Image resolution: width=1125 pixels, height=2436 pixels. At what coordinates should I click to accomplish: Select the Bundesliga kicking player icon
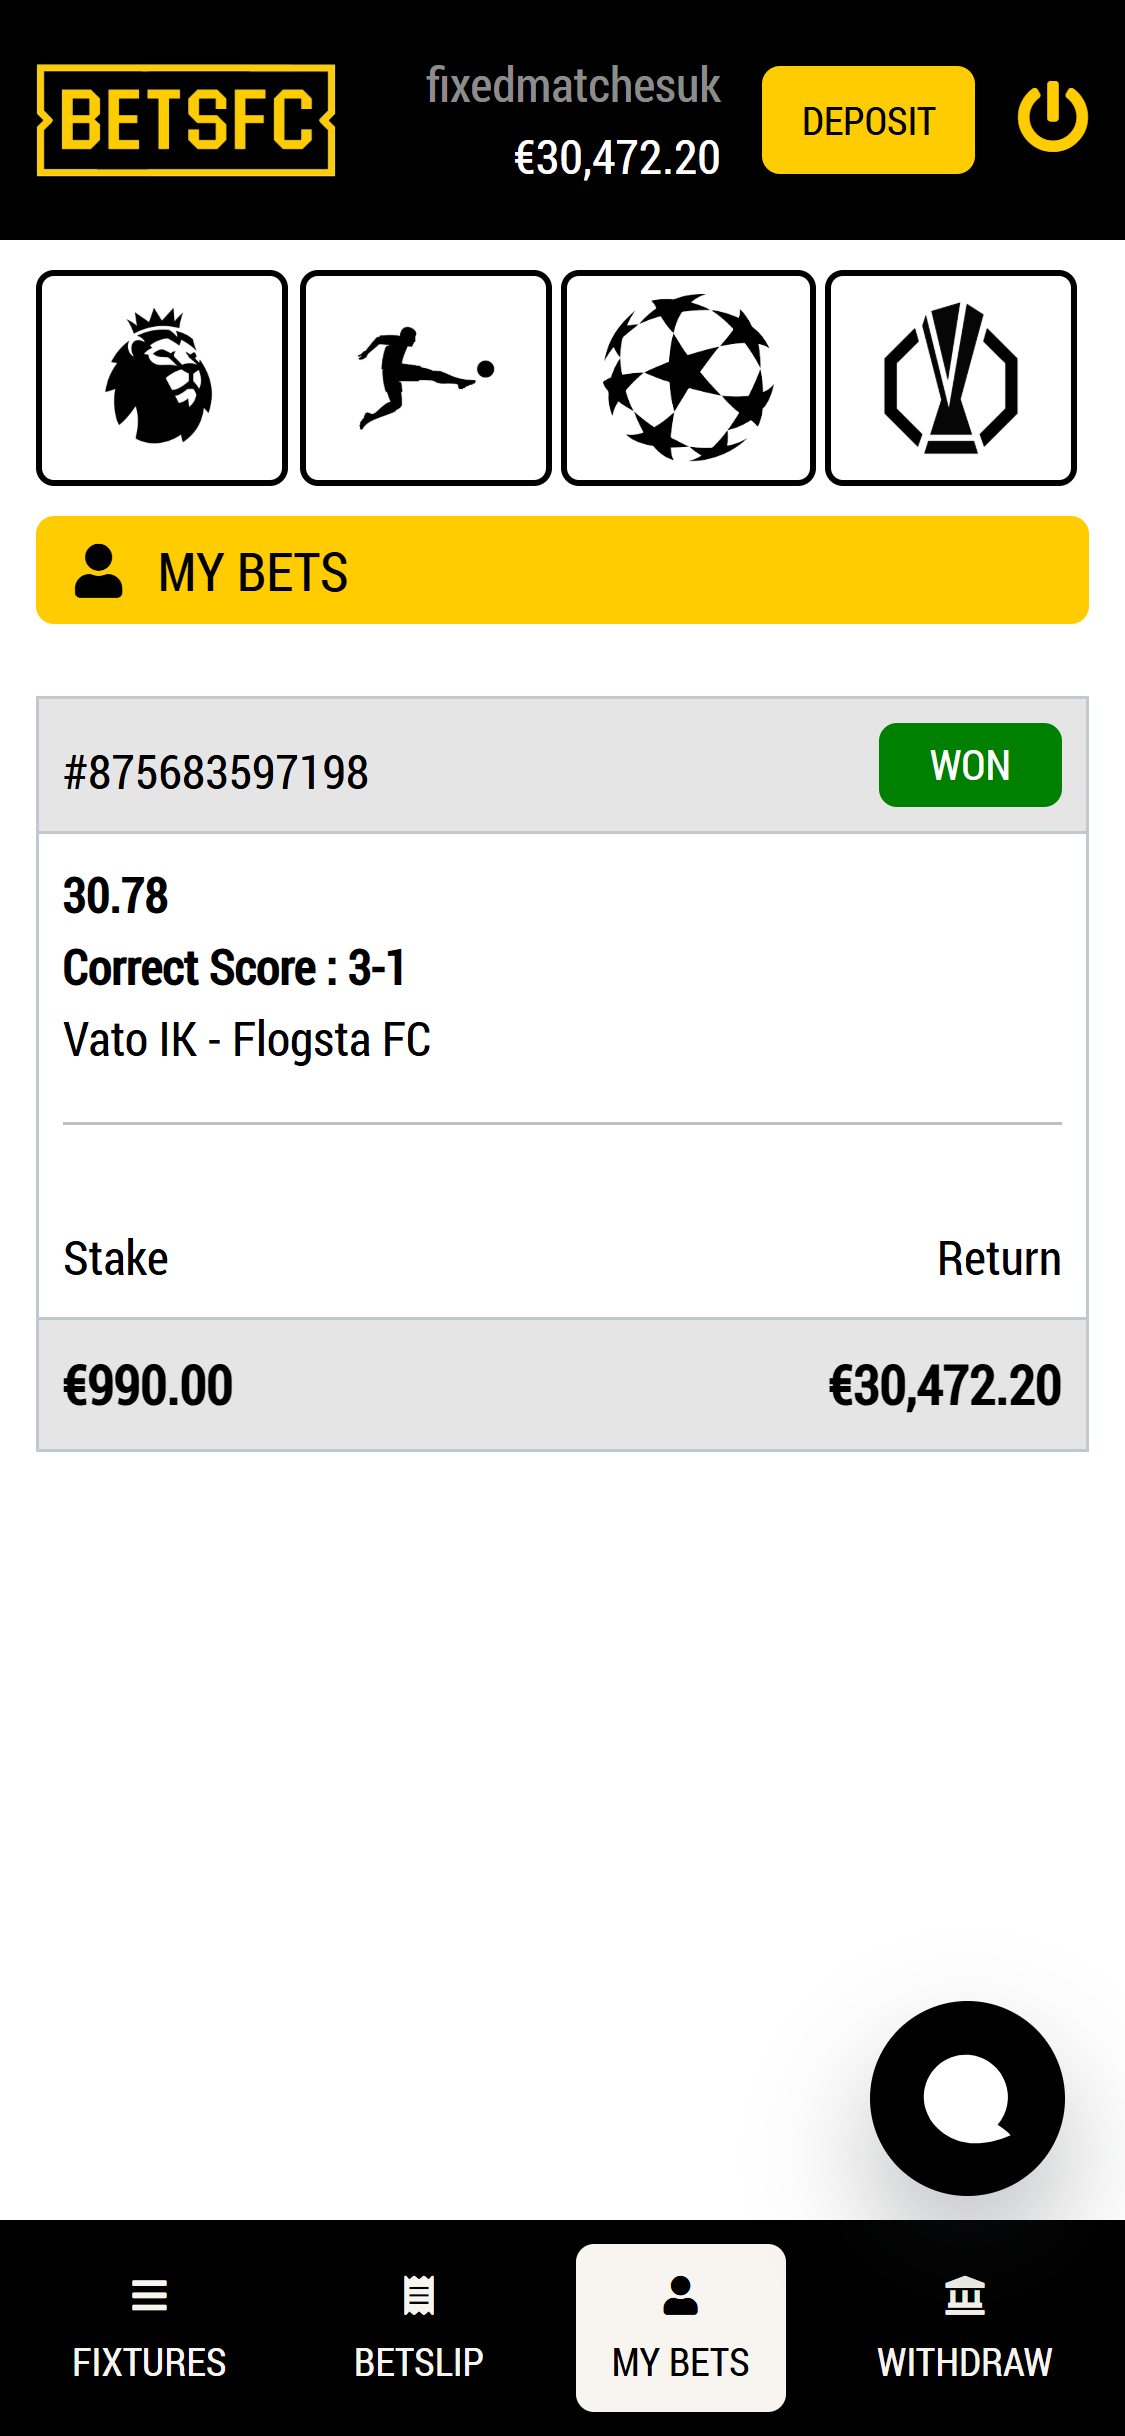pos(426,378)
